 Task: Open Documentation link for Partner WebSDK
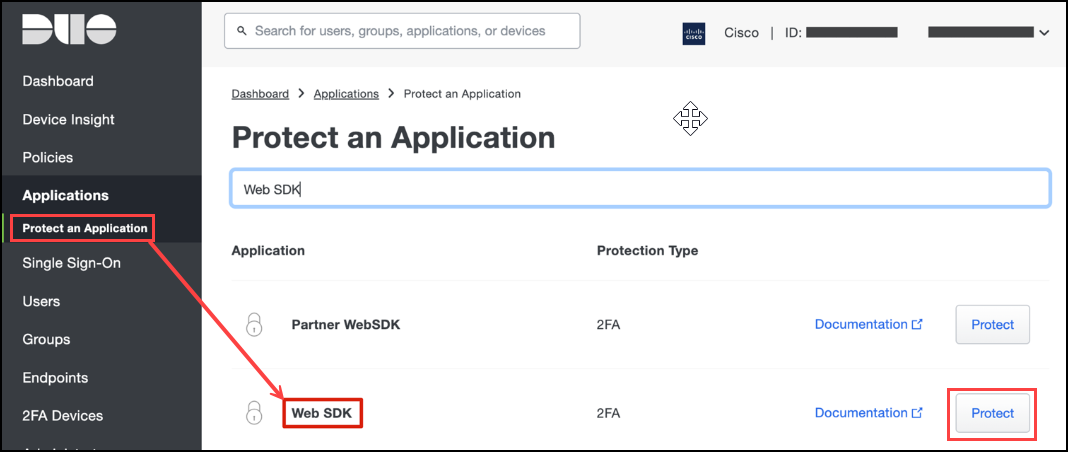tap(868, 325)
